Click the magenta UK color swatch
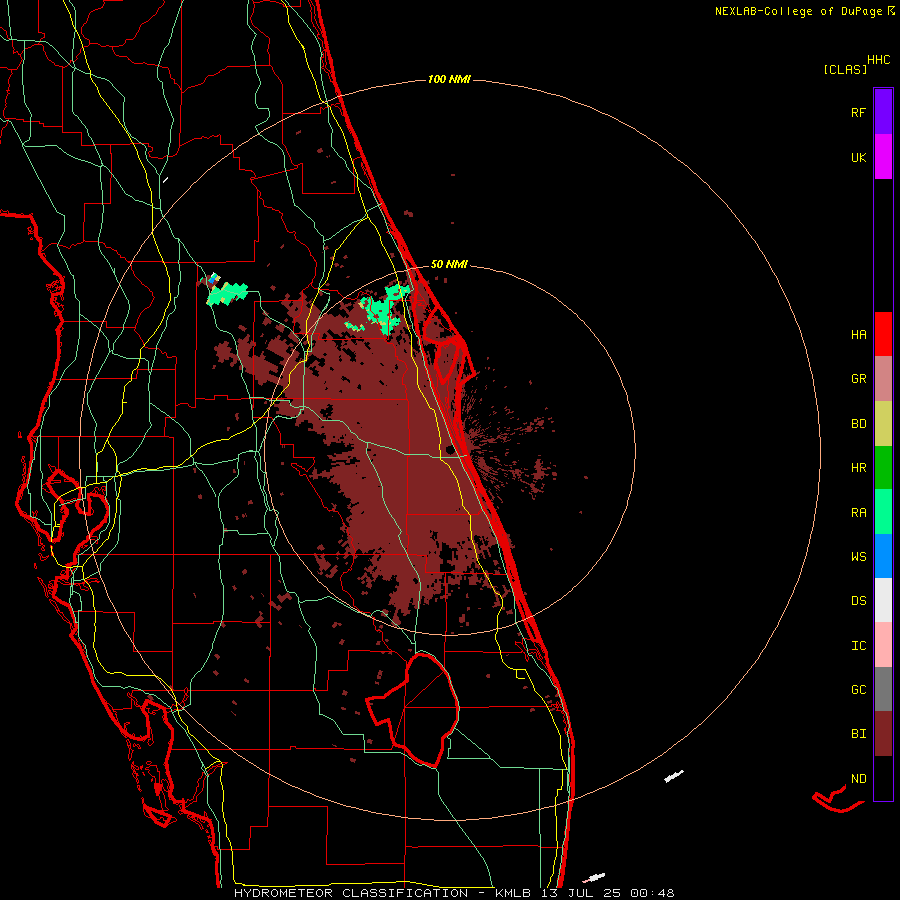 pyautogui.click(x=883, y=157)
